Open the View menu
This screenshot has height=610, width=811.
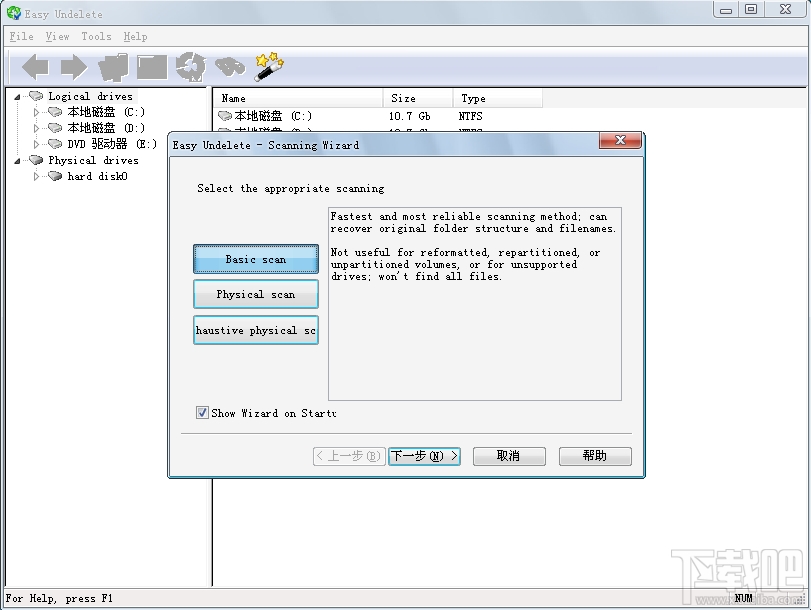57,36
